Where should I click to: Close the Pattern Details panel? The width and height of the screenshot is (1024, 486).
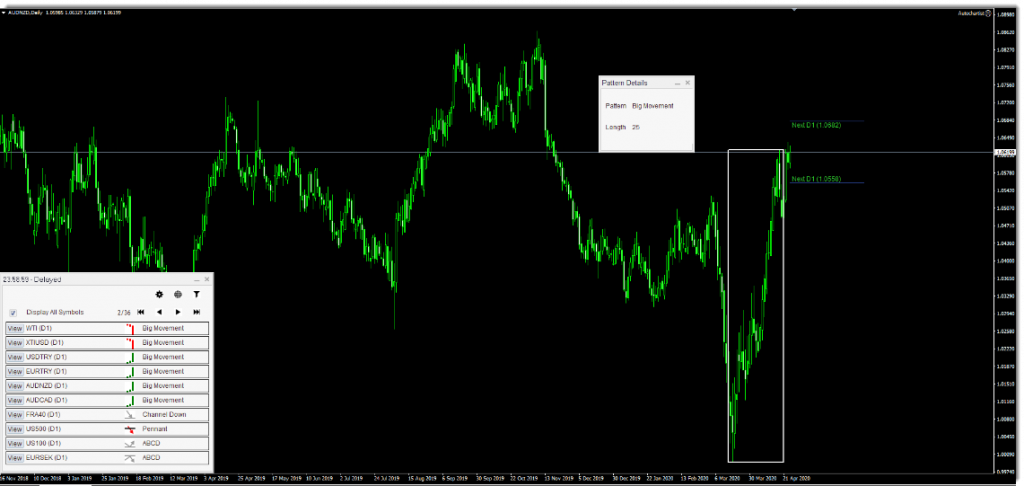687,83
